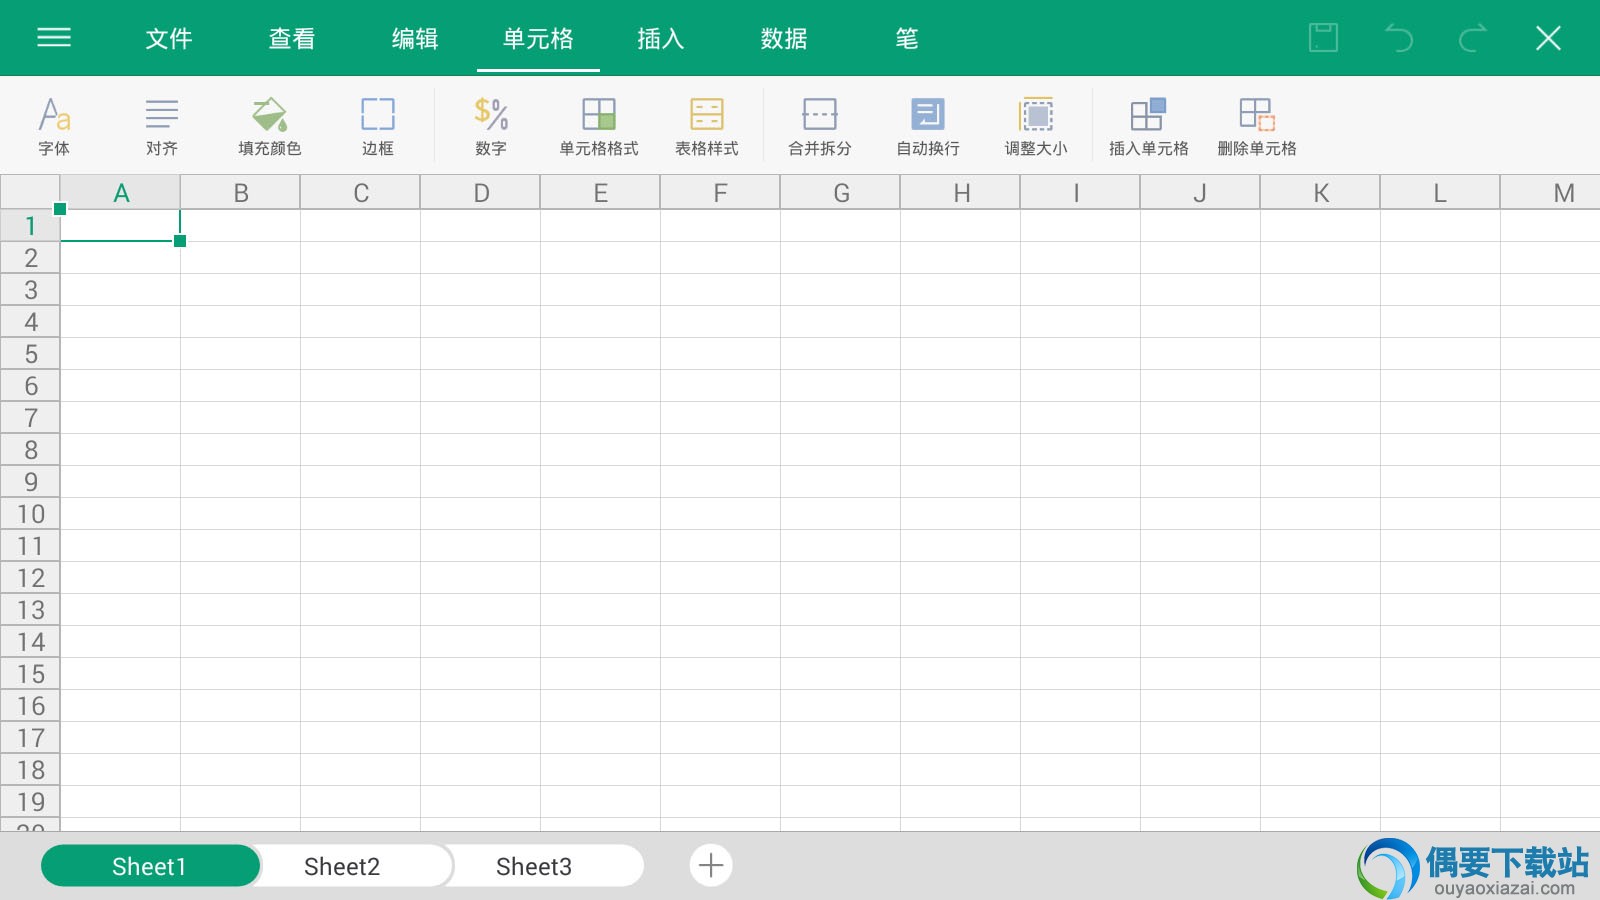The width and height of the screenshot is (1600, 900).
Task: Click the save disk icon
Action: 1324,38
